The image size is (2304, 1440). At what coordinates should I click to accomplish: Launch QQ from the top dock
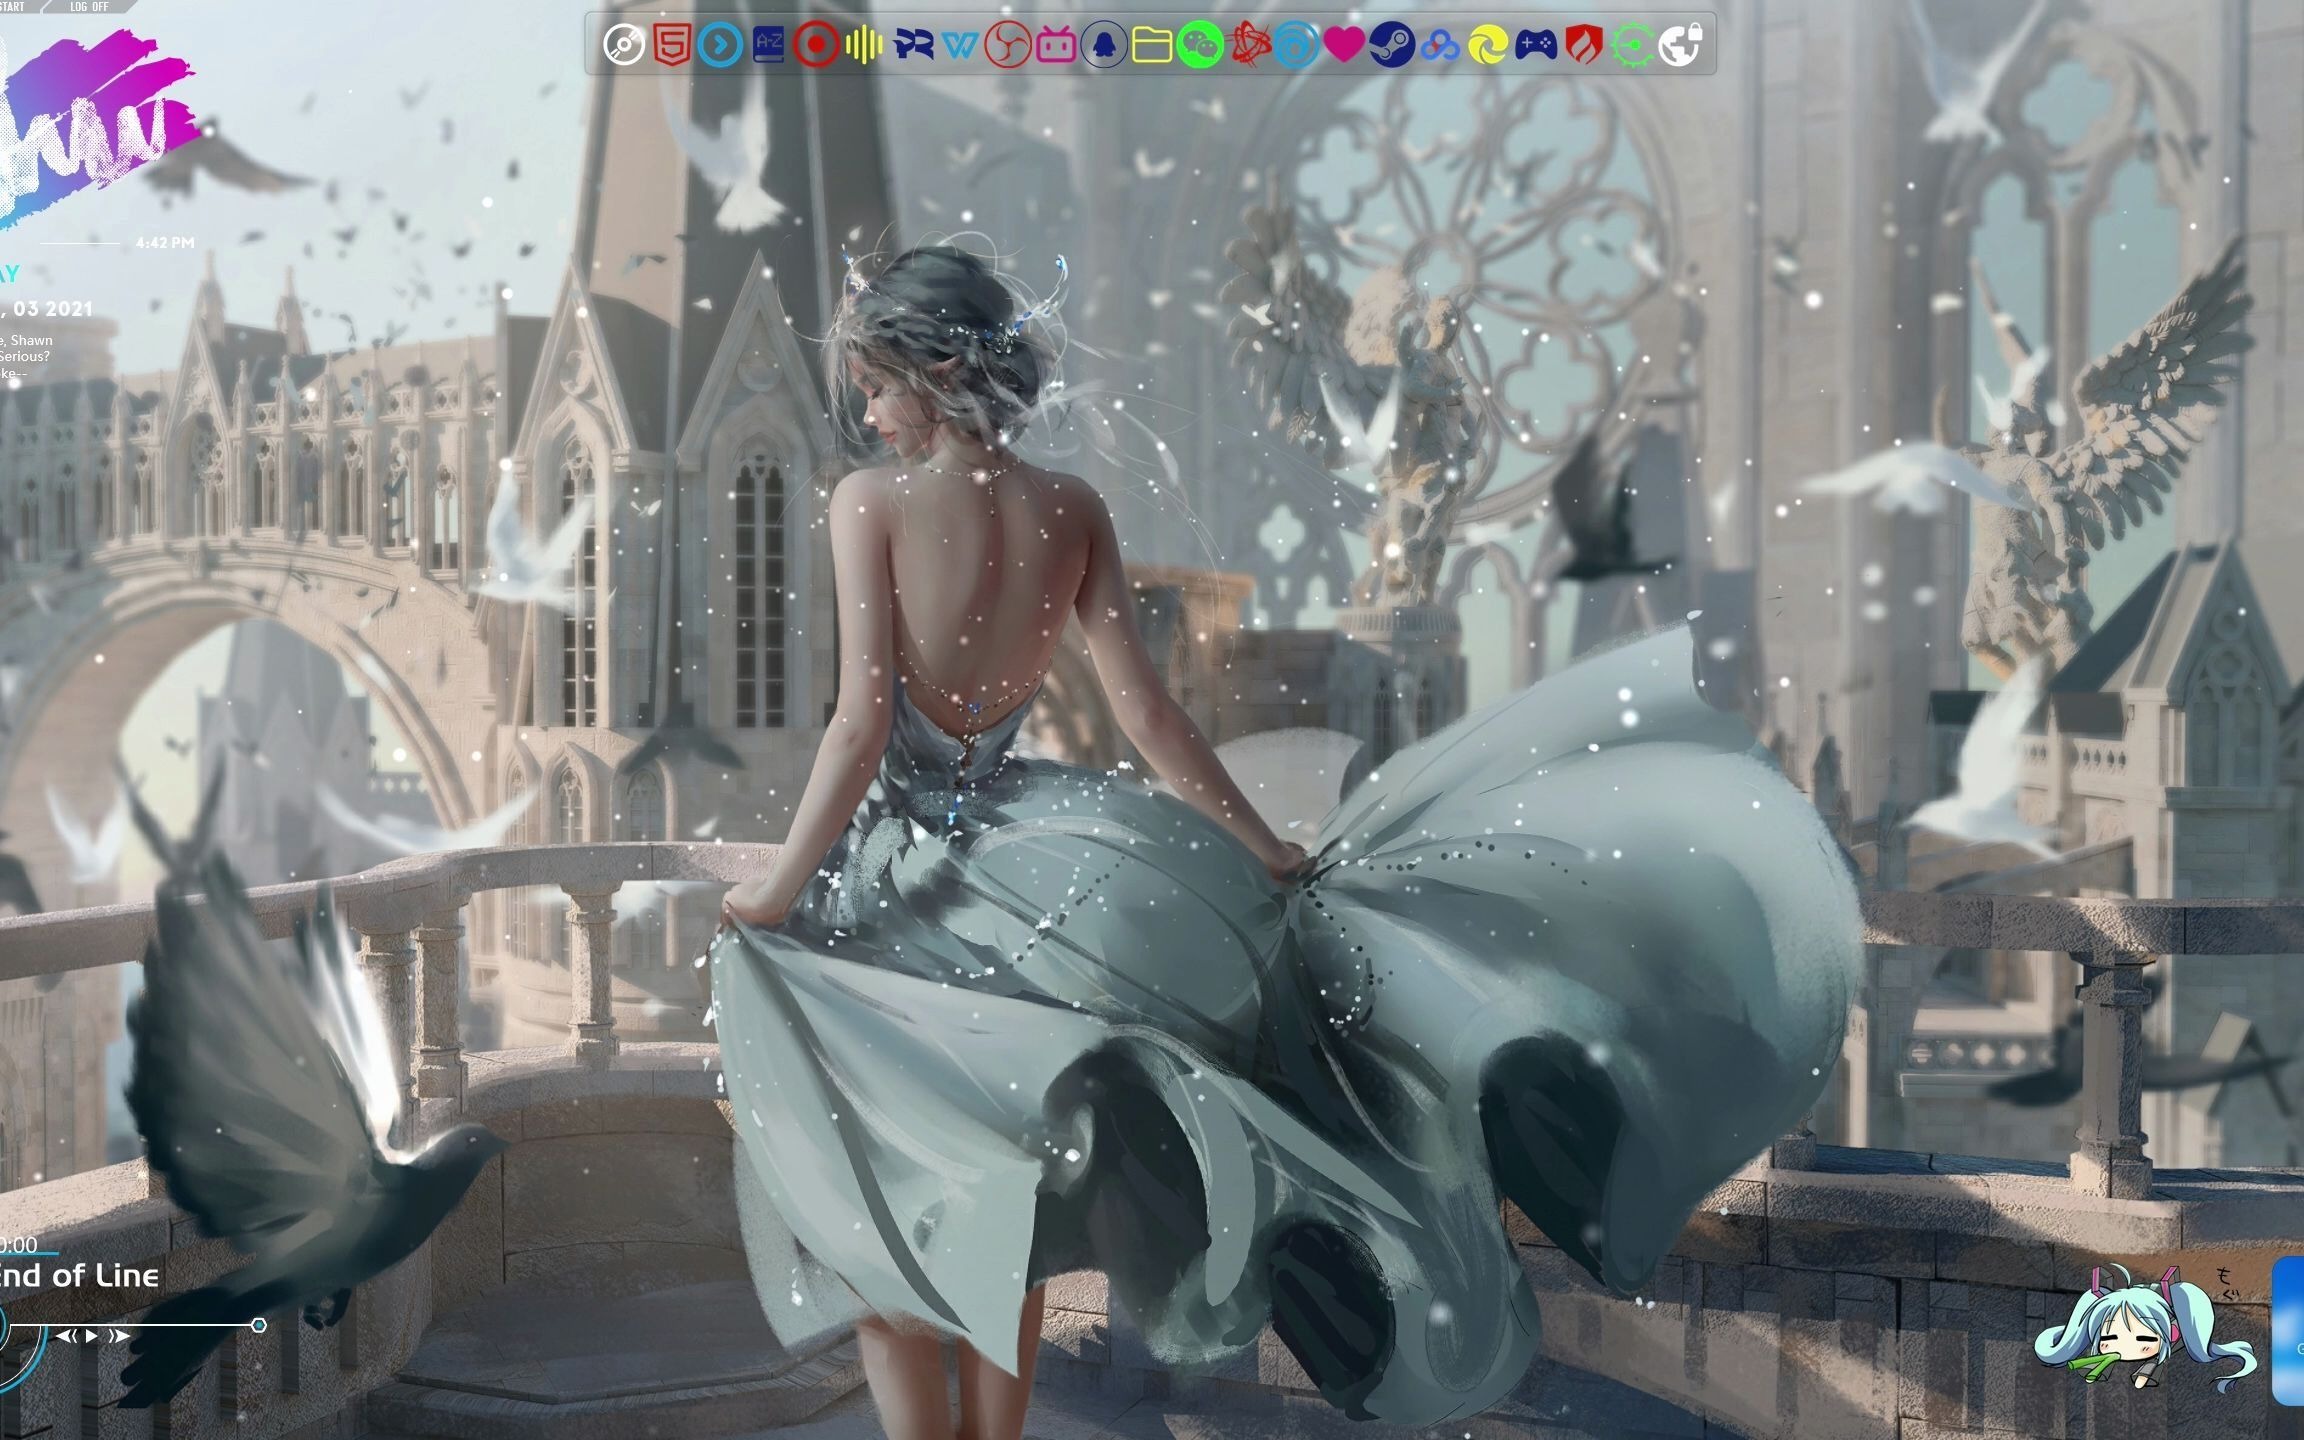(1103, 45)
